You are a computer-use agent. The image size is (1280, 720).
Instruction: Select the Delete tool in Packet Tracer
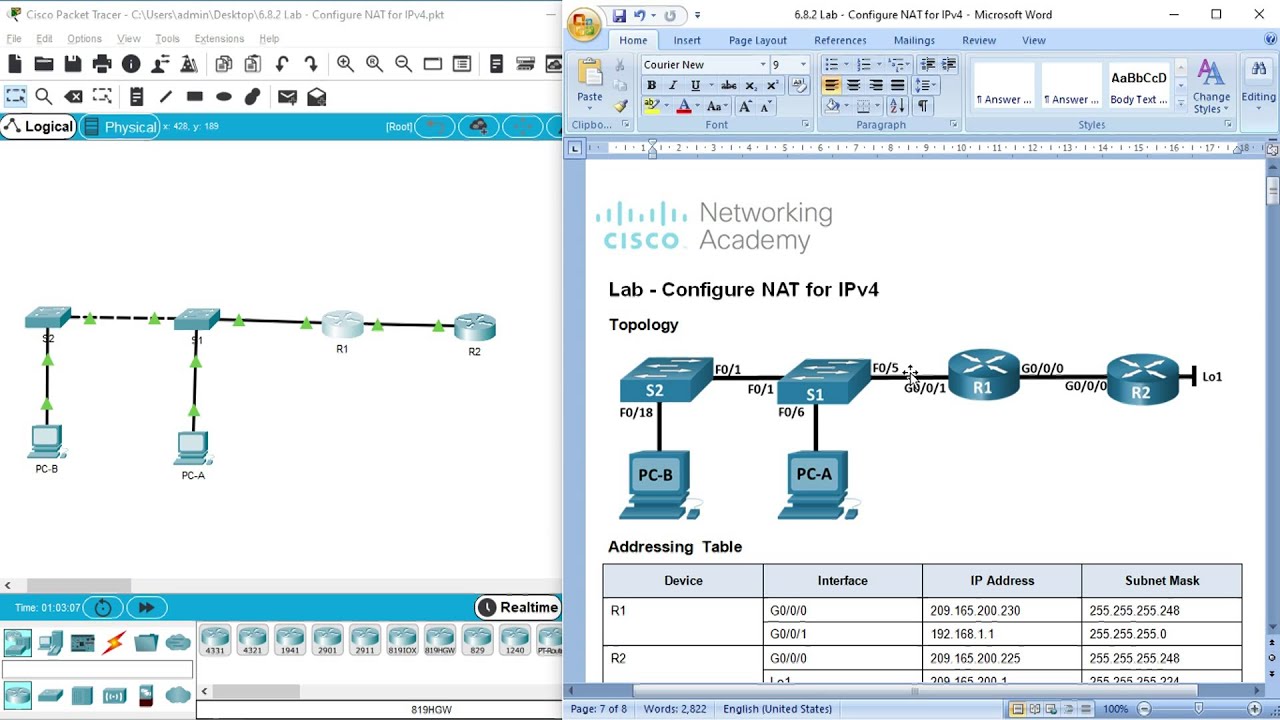coord(73,97)
